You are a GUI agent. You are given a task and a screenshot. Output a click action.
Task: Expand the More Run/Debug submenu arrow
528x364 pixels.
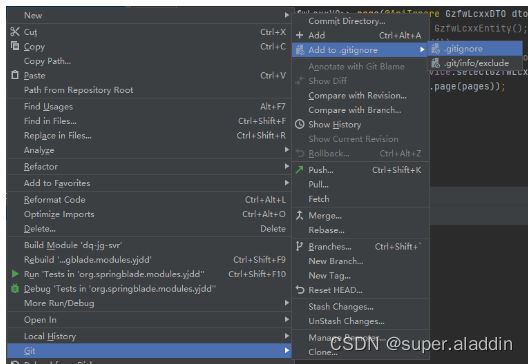click(x=287, y=303)
